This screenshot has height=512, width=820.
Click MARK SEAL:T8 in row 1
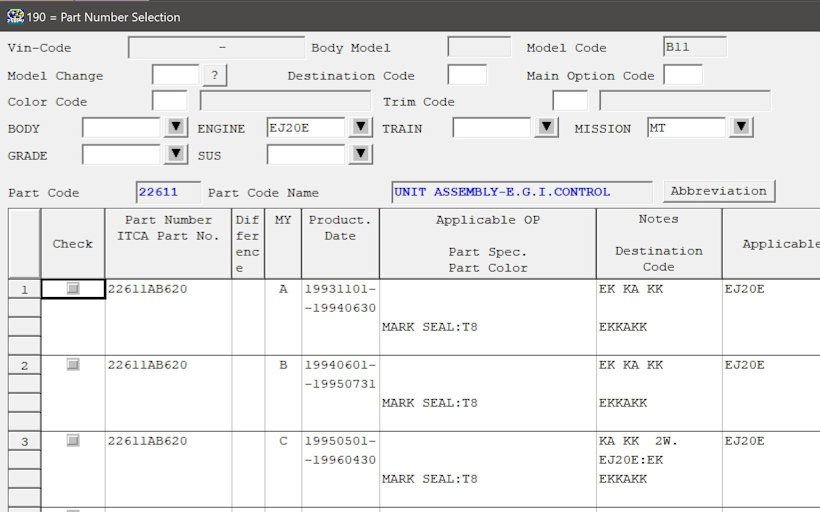[x=429, y=327]
